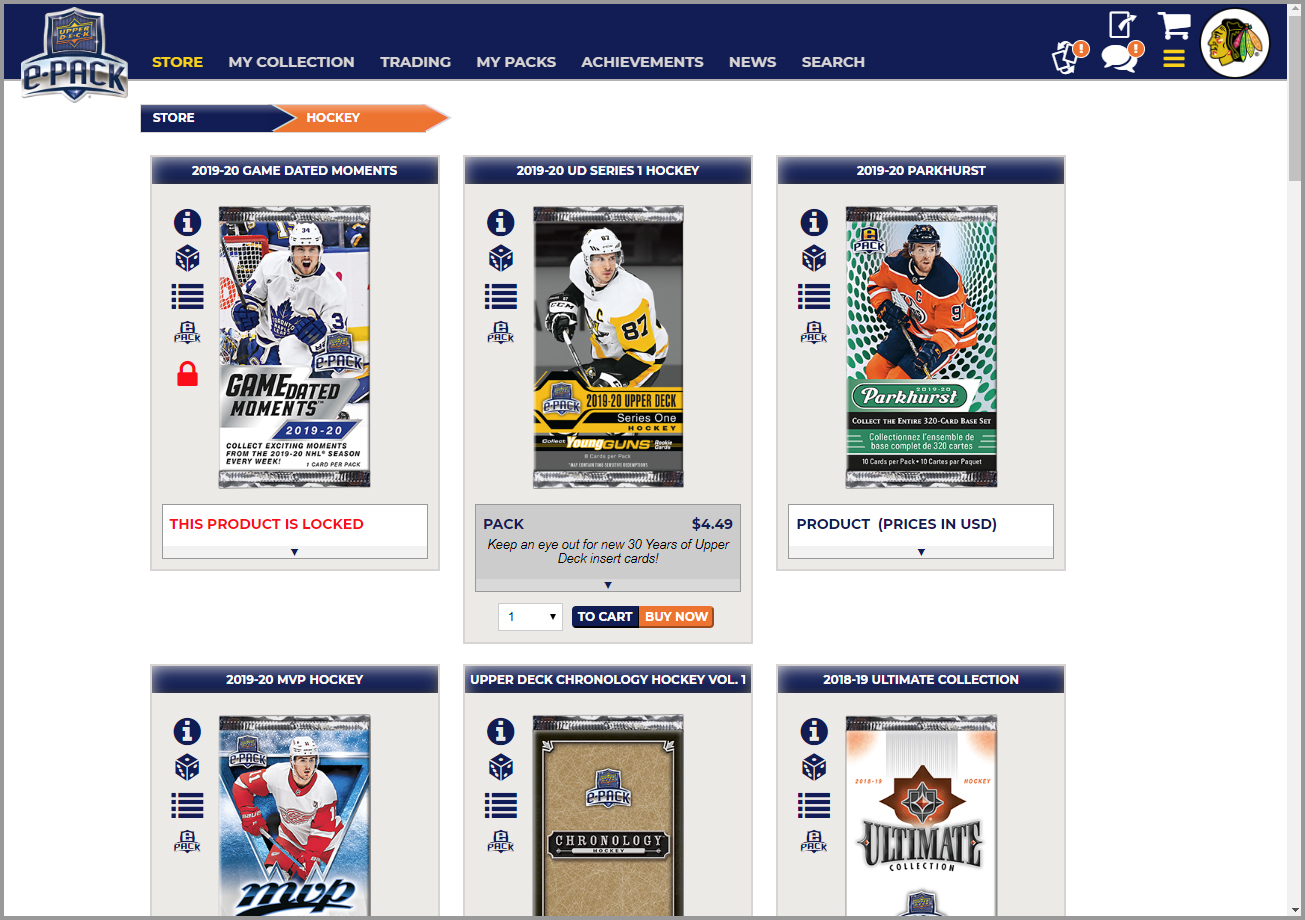Screen dimensions: 1305x920
Task: Click 'This Product Is Locked' text
Action: [267, 524]
